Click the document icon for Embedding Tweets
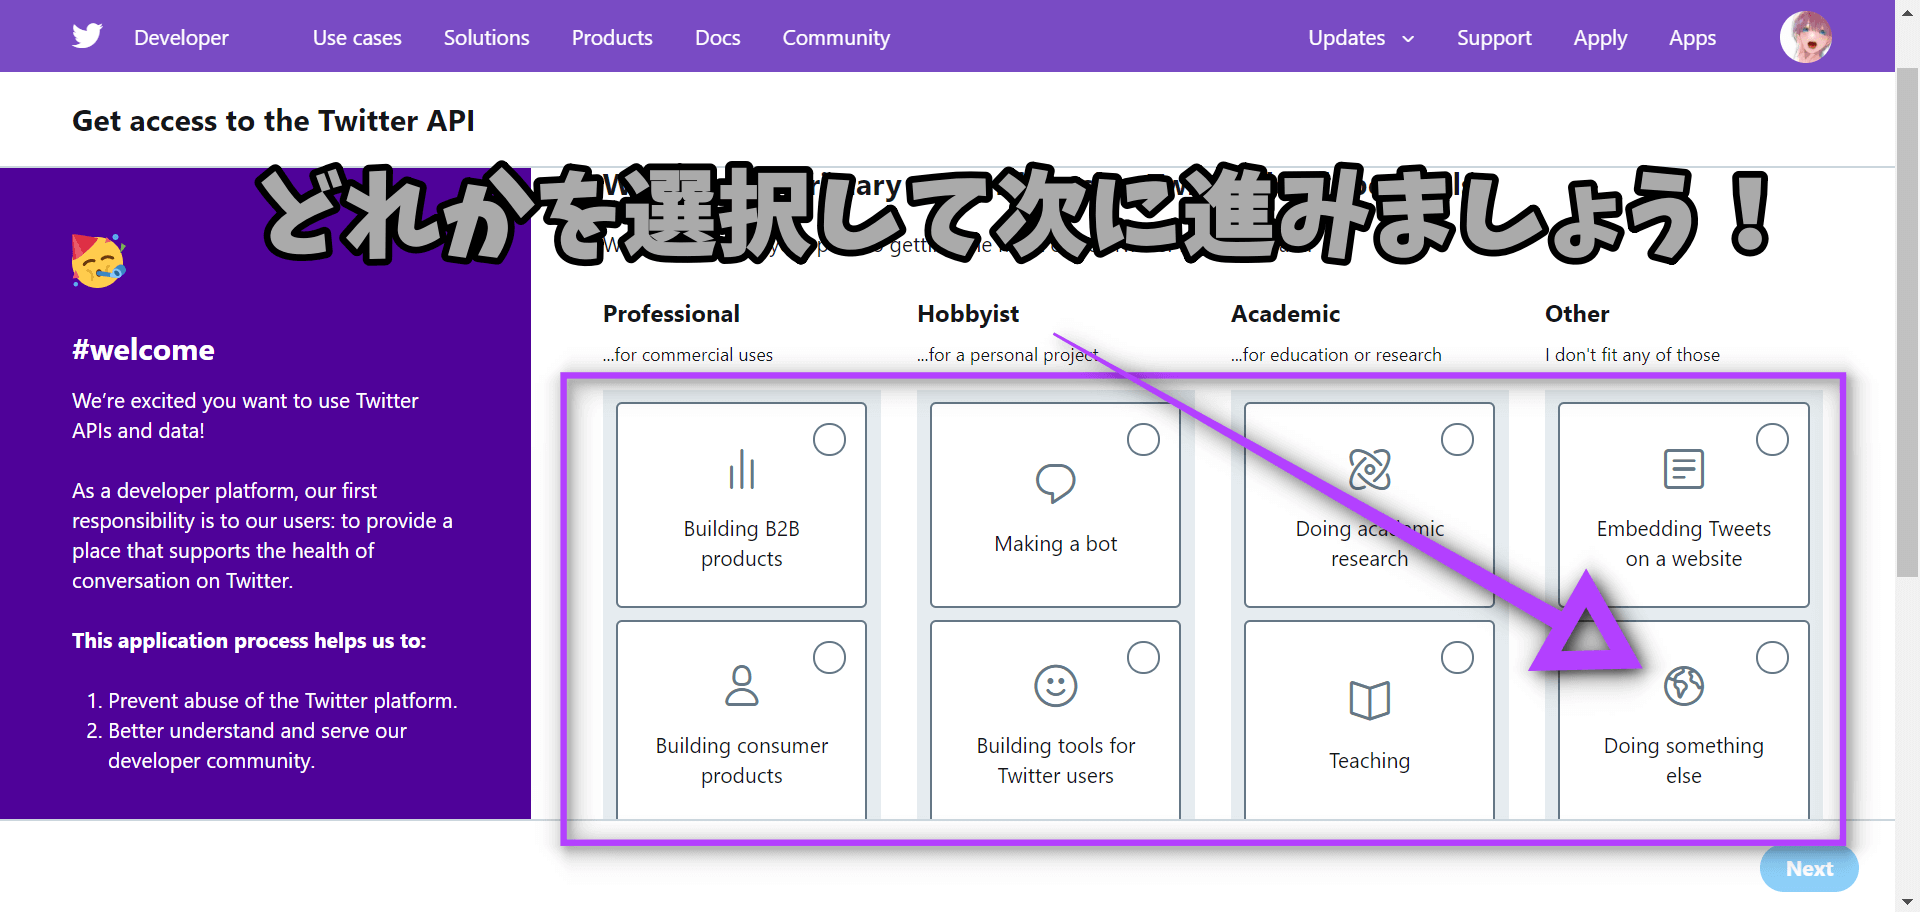Screen dimensions: 1920x912 pos(1684,469)
